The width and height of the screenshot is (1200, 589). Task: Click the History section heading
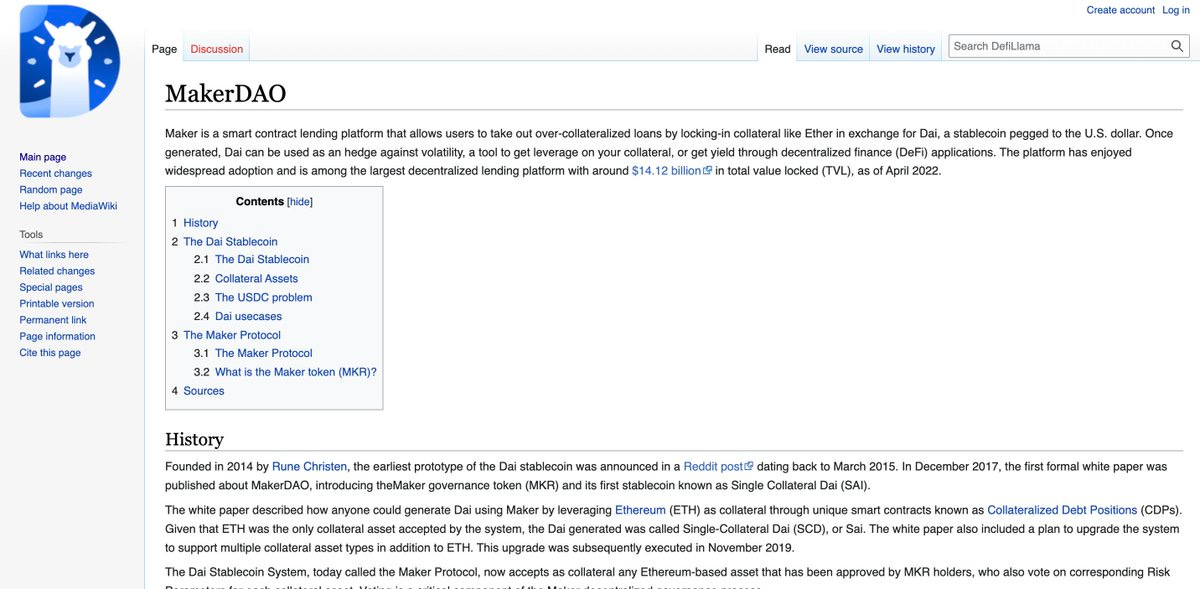(194, 439)
